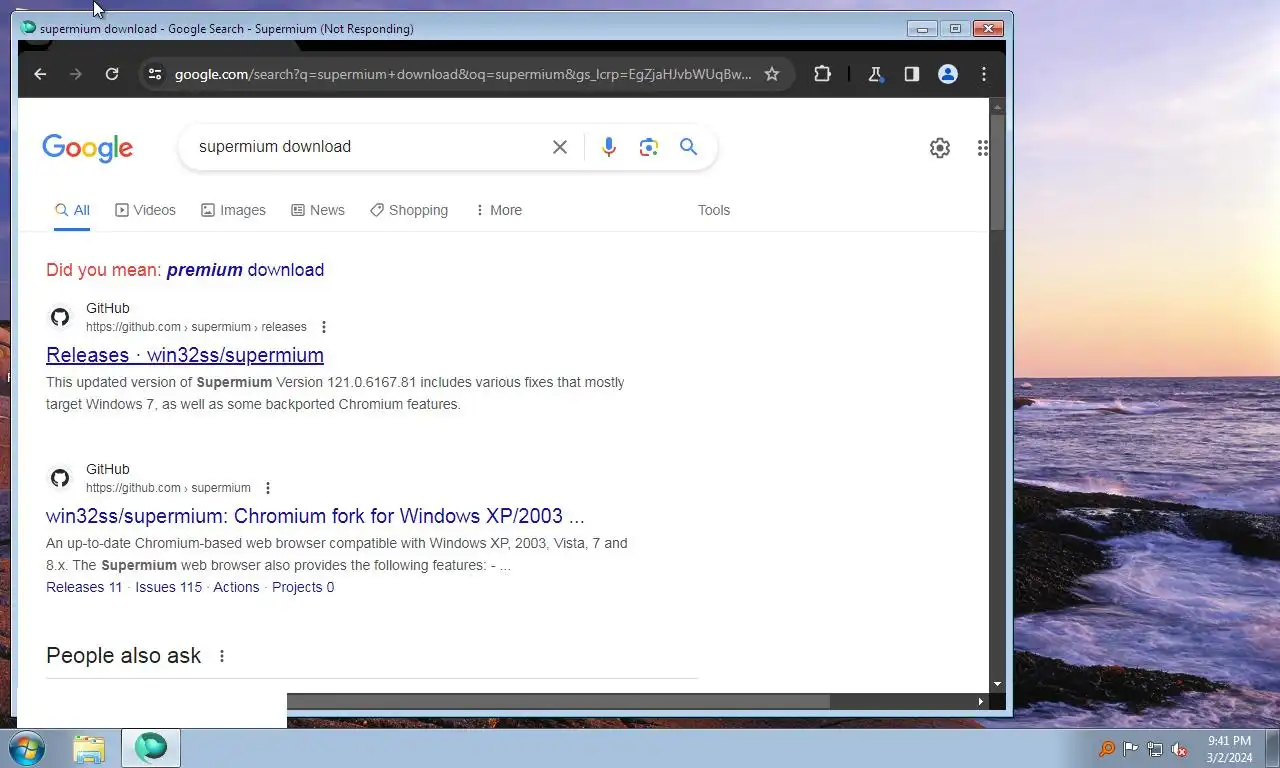Open the Action Center flag icon
Image resolution: width=1280 pixels, height=768 pixels.
click(1131, 749)
